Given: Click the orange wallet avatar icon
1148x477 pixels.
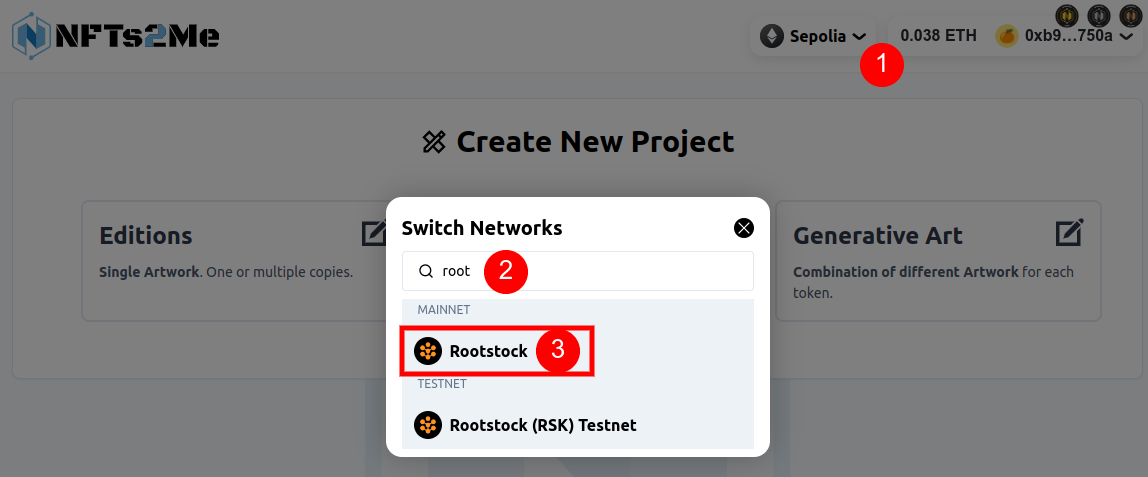Looking at the screenshot, I should pos(1007,36).
